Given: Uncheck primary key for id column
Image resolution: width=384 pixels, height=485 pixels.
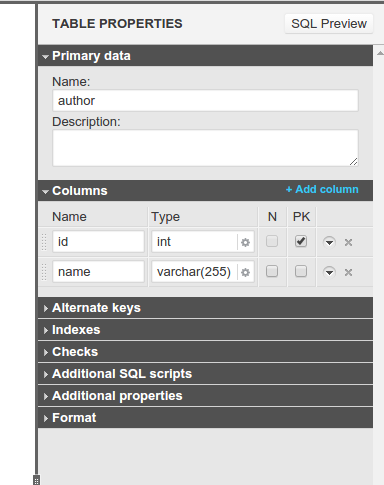Looking at the screenshot, I should [x=301, y=241].
